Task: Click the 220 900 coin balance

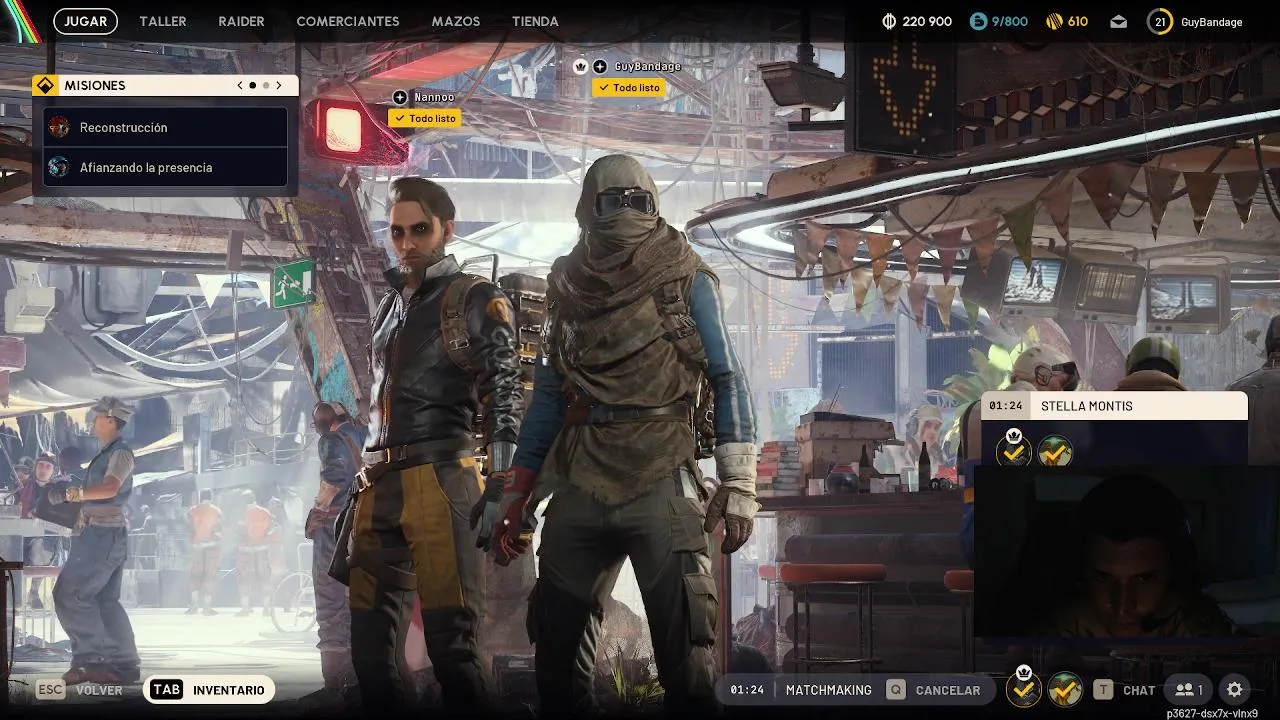Action: click(927, 21)
